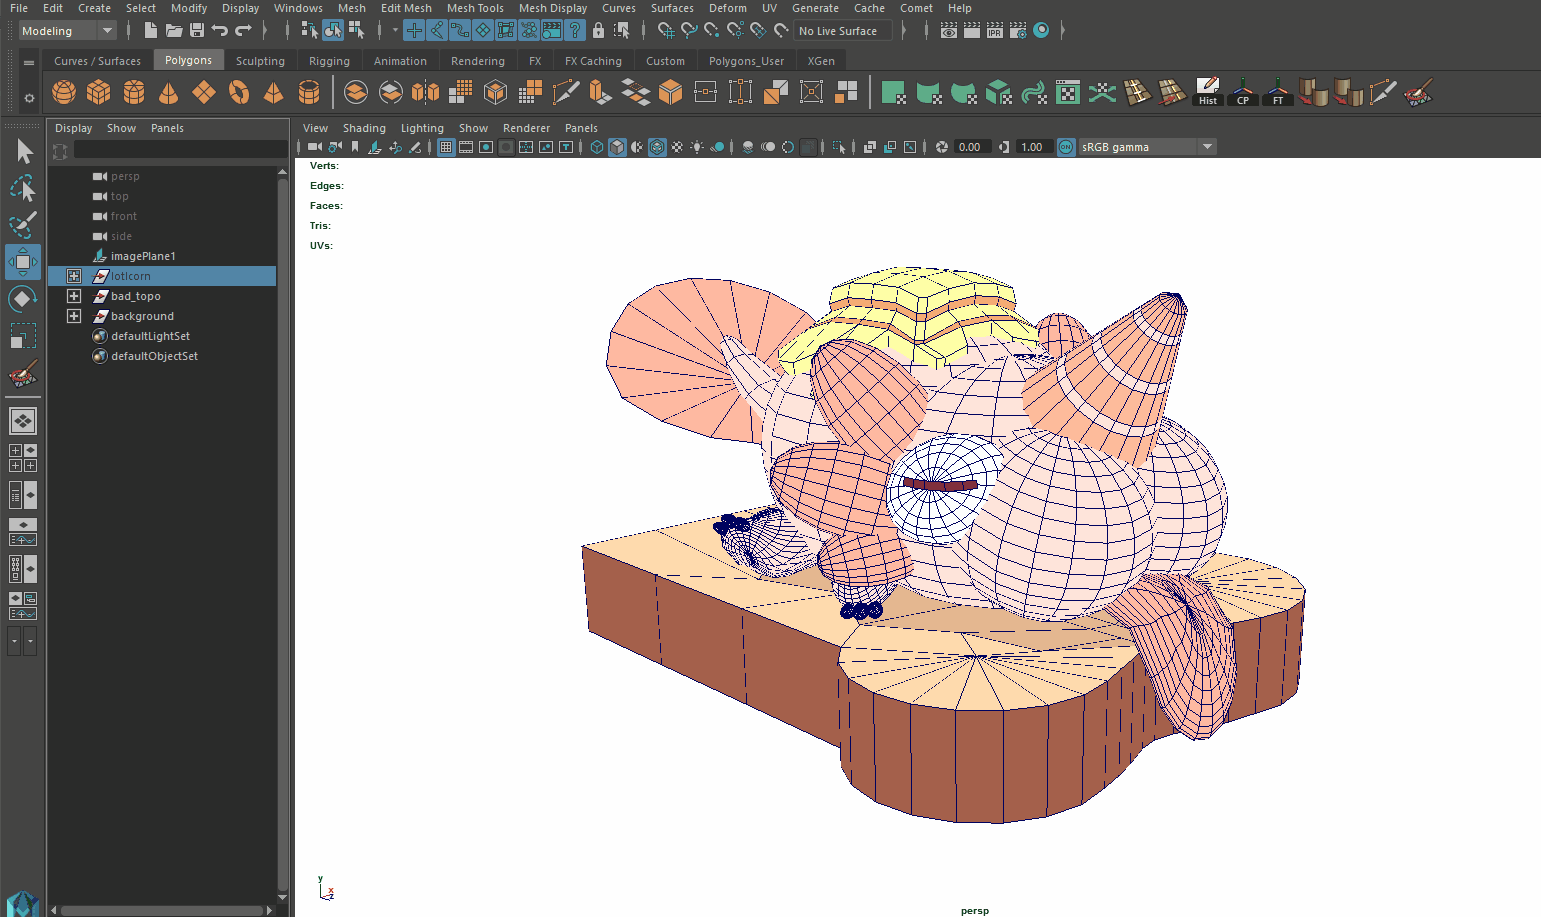Viewport: 1541px width, 917px height.
Task: Click the viewport gamma value field 1.00
Action: (1033, 147)
